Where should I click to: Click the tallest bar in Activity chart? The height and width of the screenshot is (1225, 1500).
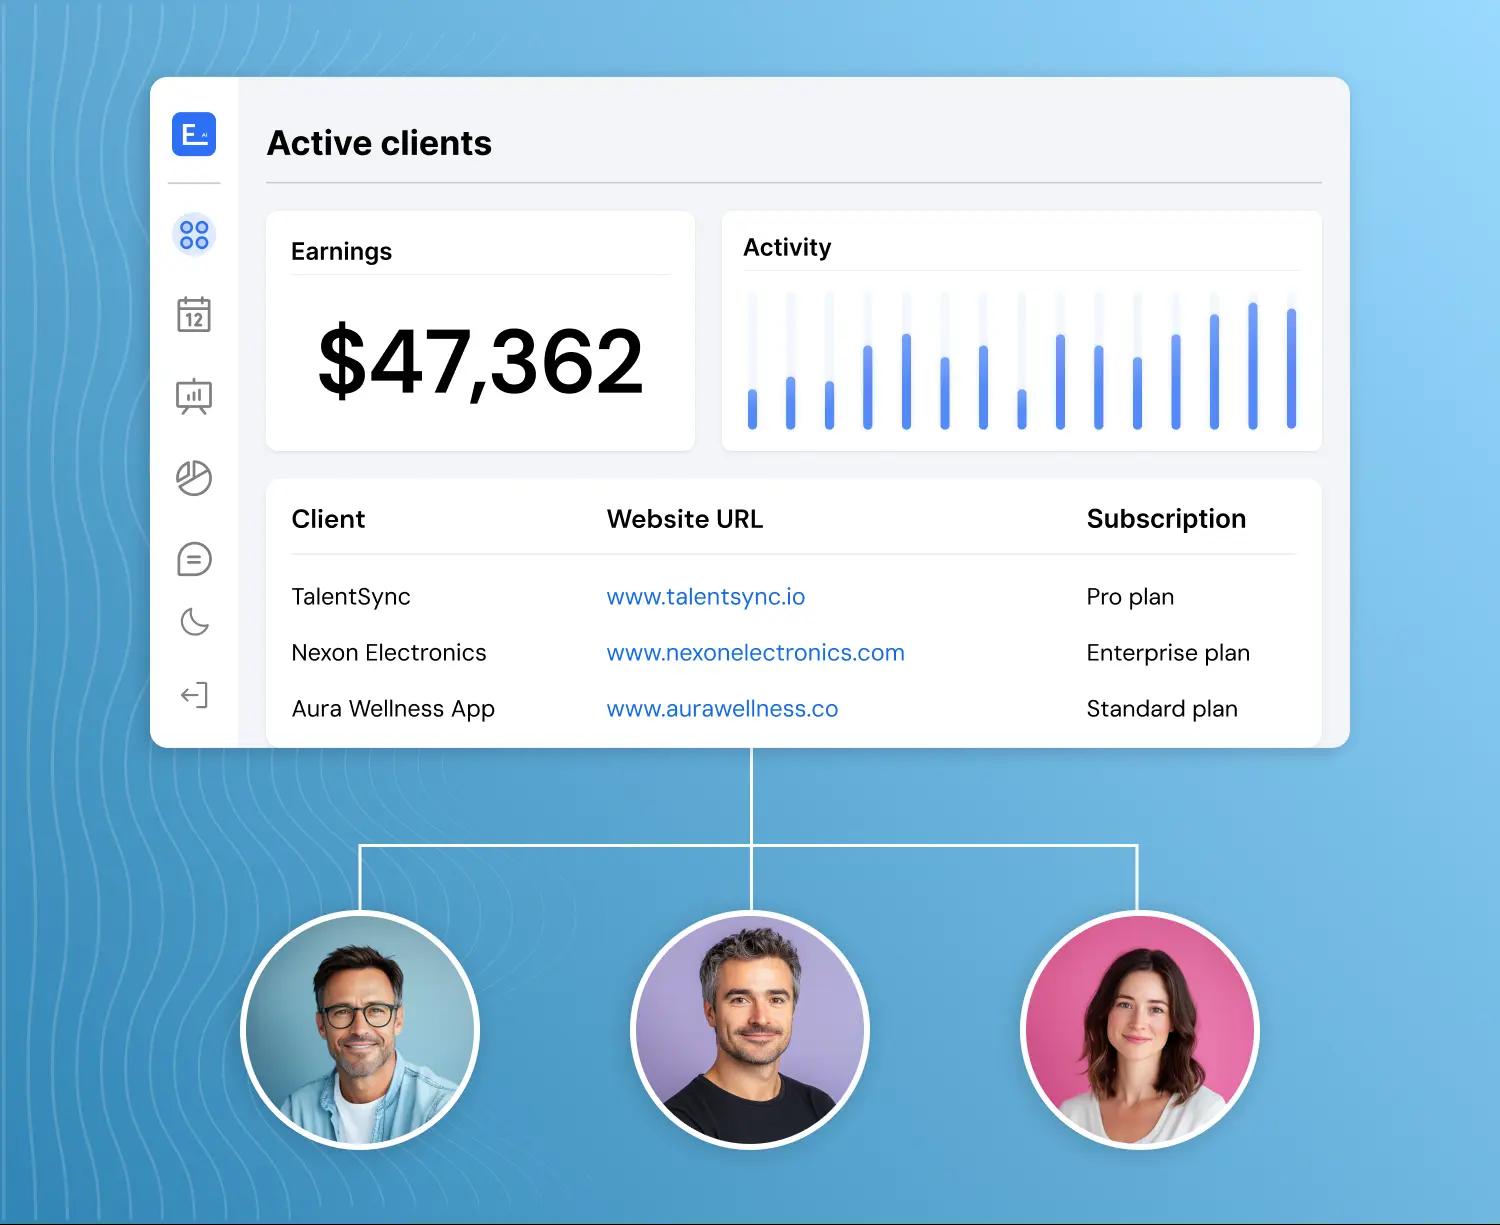[1253, 366]
